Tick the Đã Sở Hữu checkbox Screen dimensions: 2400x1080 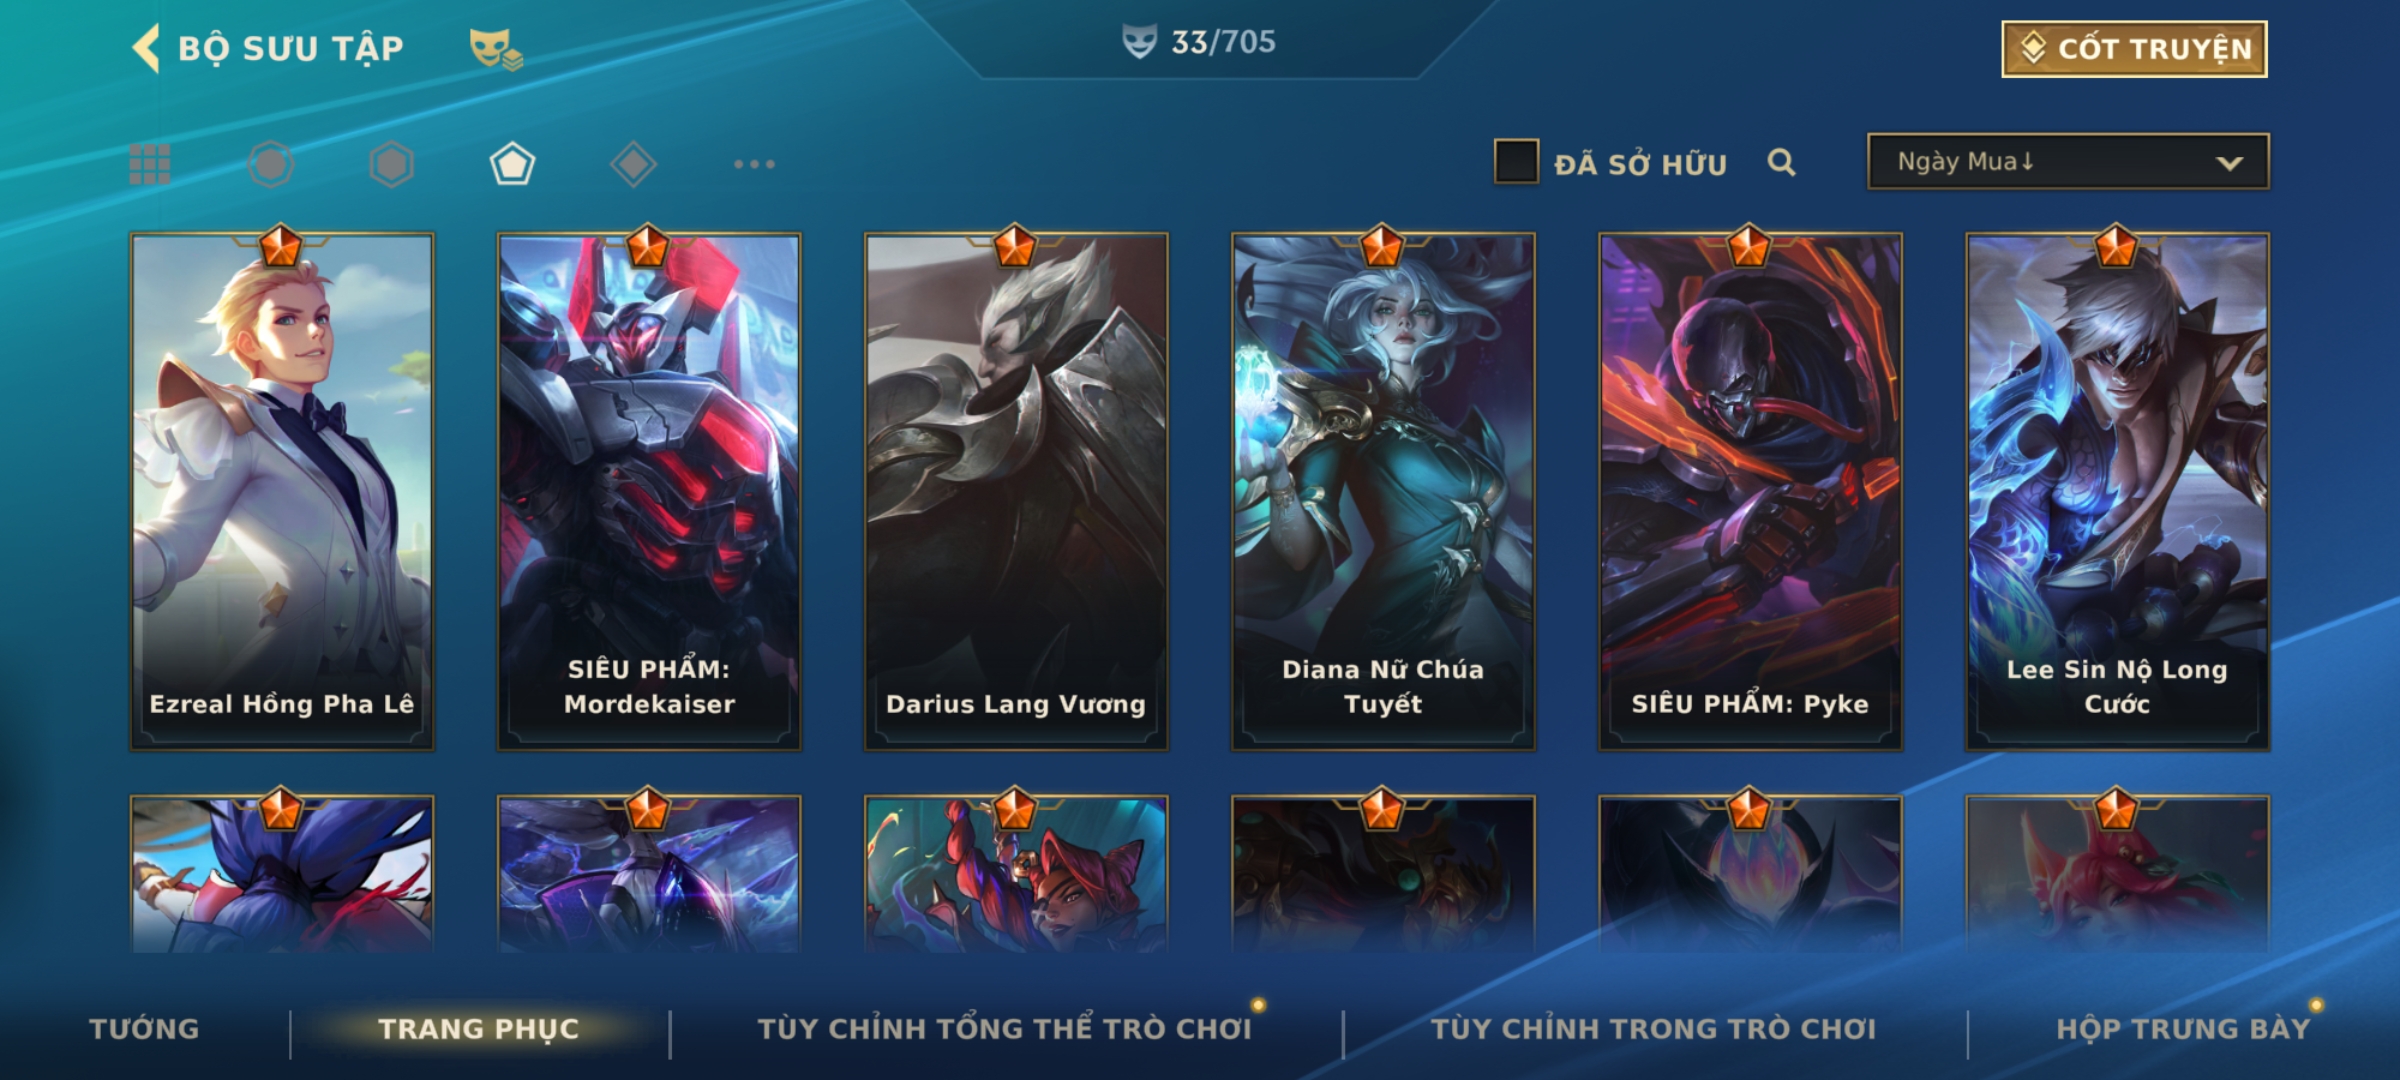pos(1516,162)
